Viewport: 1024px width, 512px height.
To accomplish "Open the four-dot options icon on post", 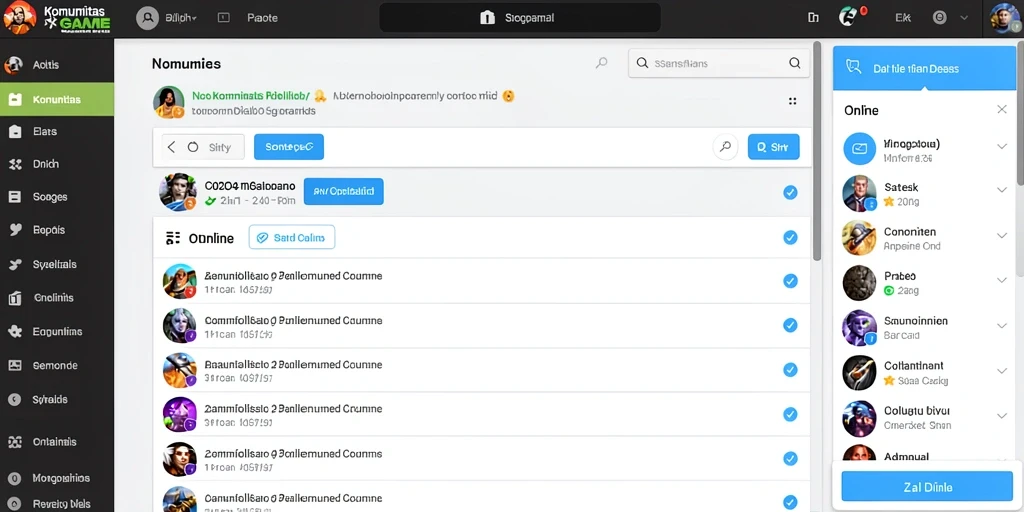I will [x=792, y=101].
